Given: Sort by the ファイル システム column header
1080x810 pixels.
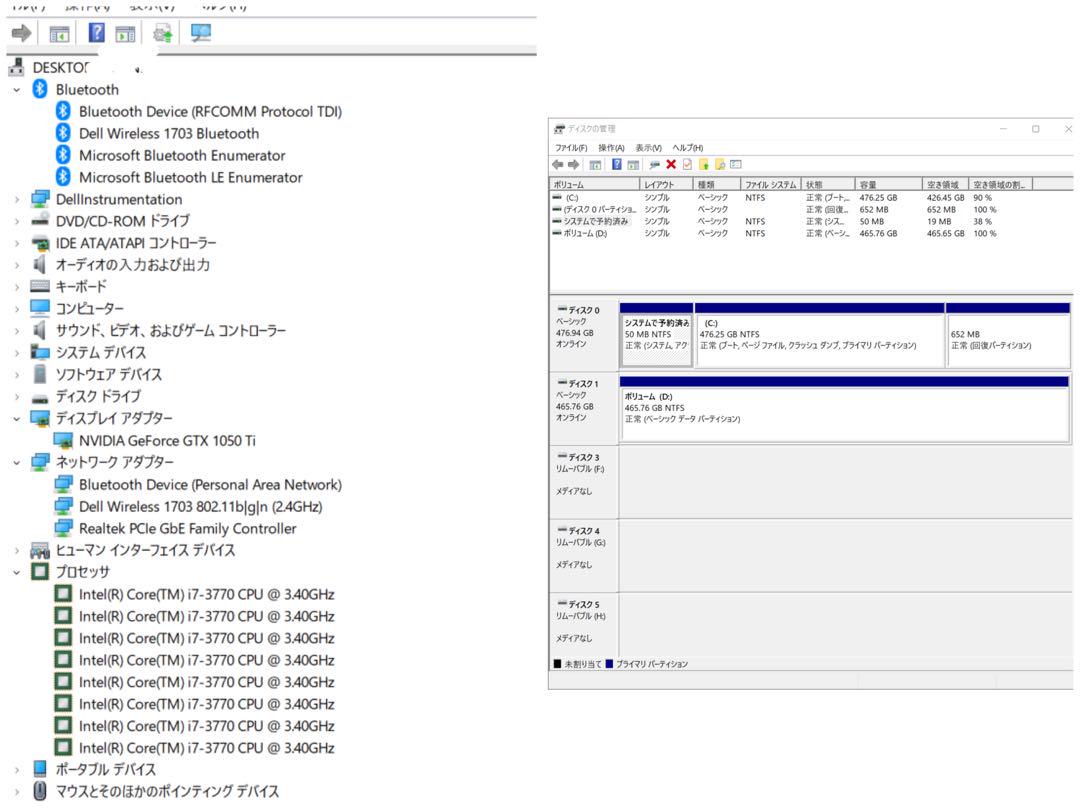Looking at the screenshot, I should (x=771, y=185).
